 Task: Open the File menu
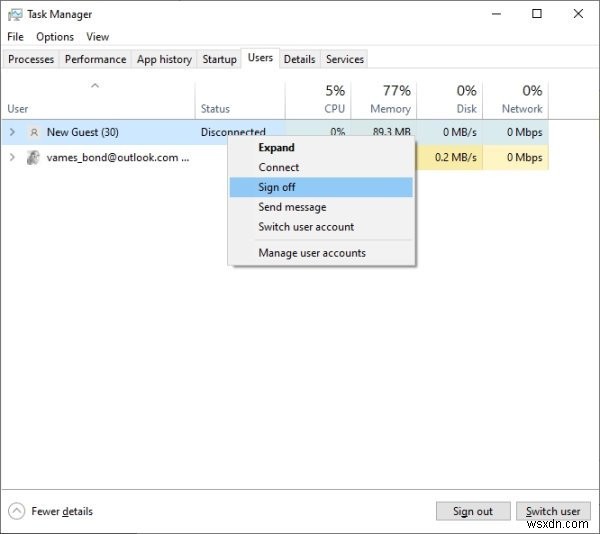pyautogui.click(x=15, y=37)
